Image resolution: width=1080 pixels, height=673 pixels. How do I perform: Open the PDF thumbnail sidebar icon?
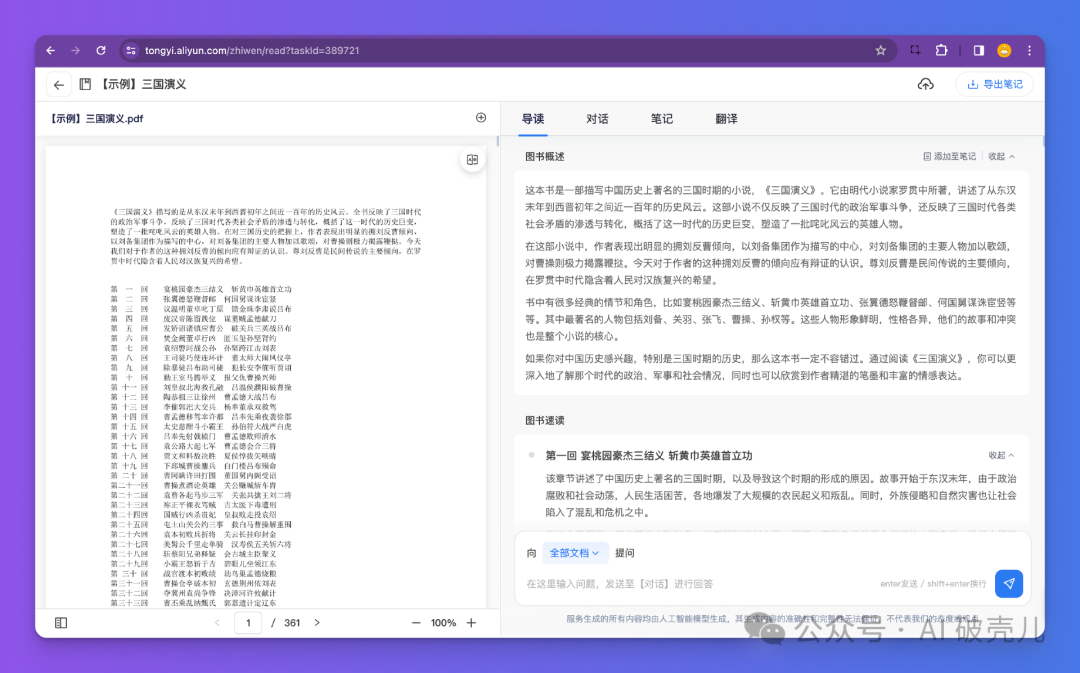click(61, 622)
